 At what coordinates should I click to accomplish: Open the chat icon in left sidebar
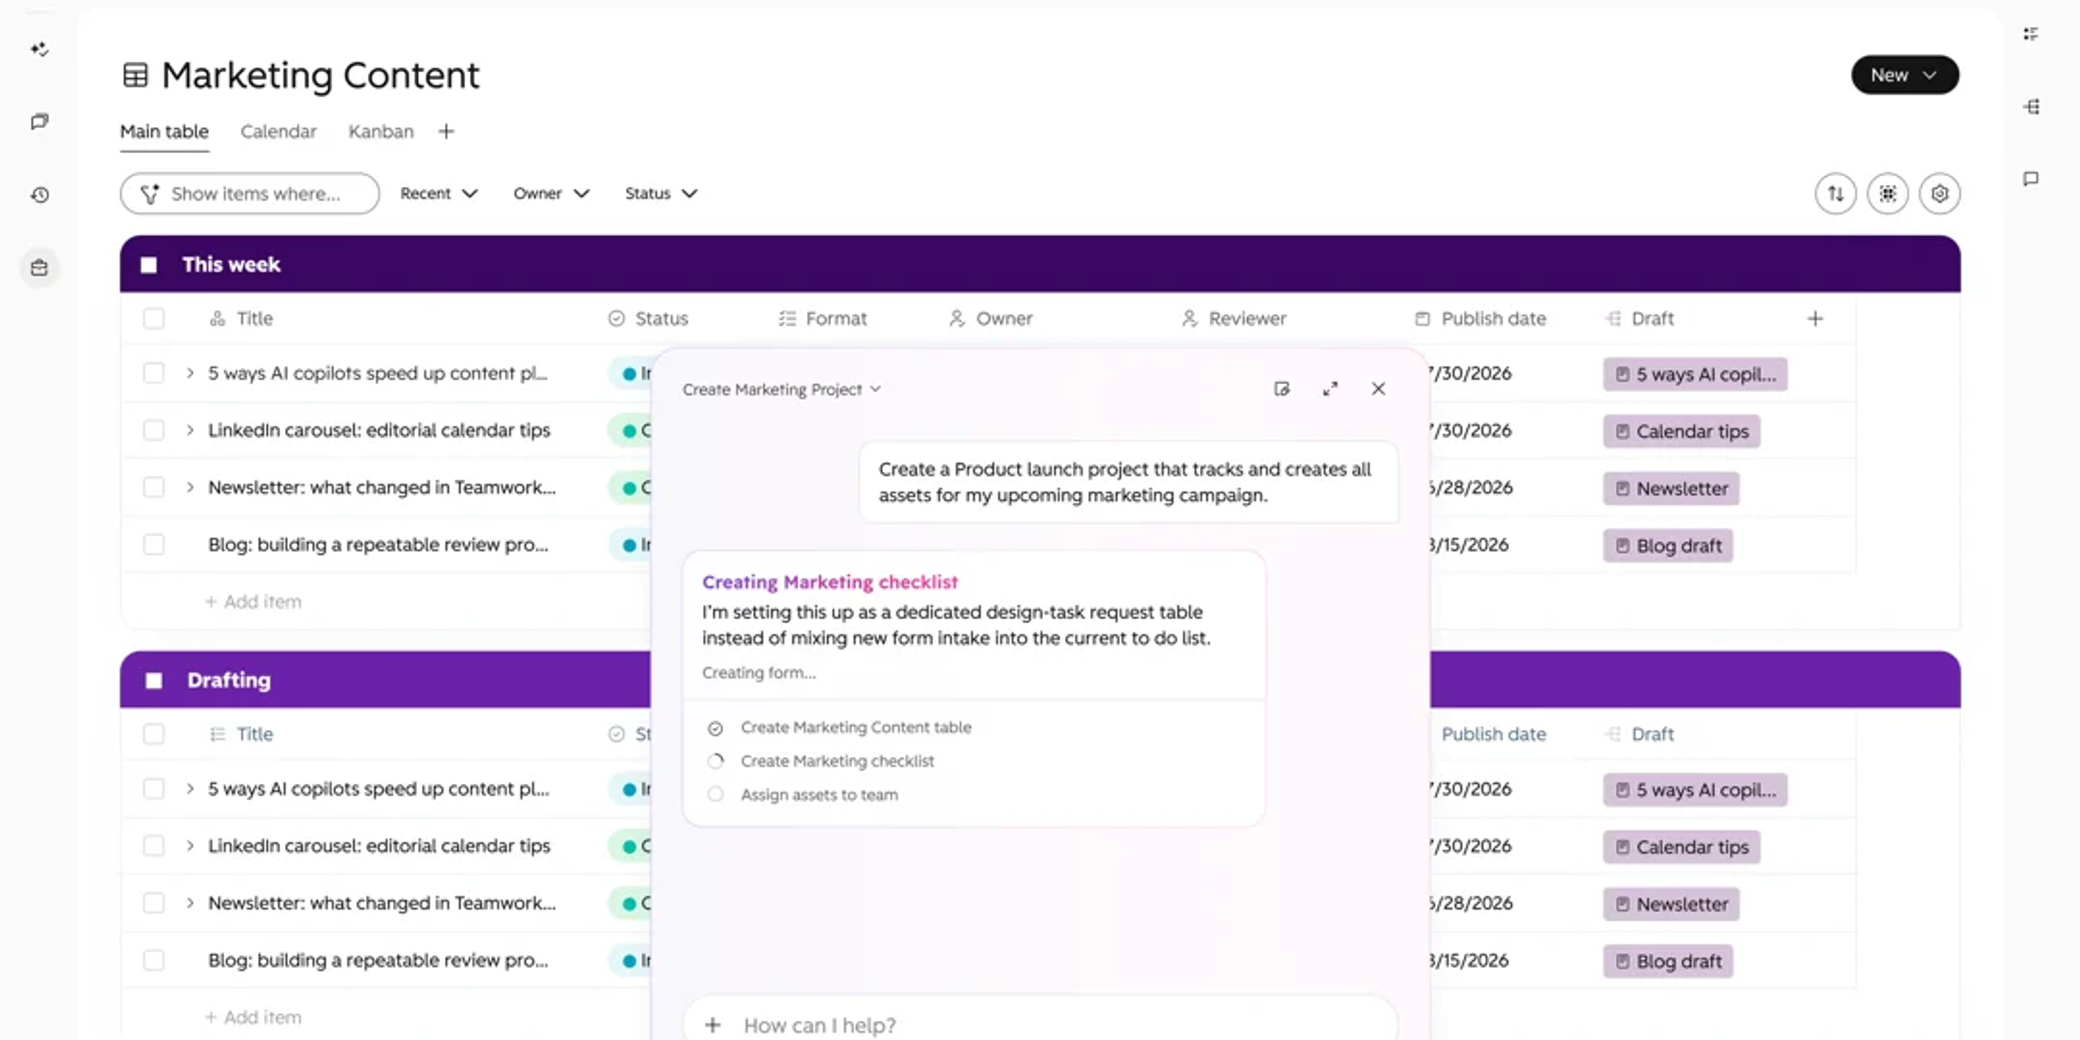pos(39,122)
